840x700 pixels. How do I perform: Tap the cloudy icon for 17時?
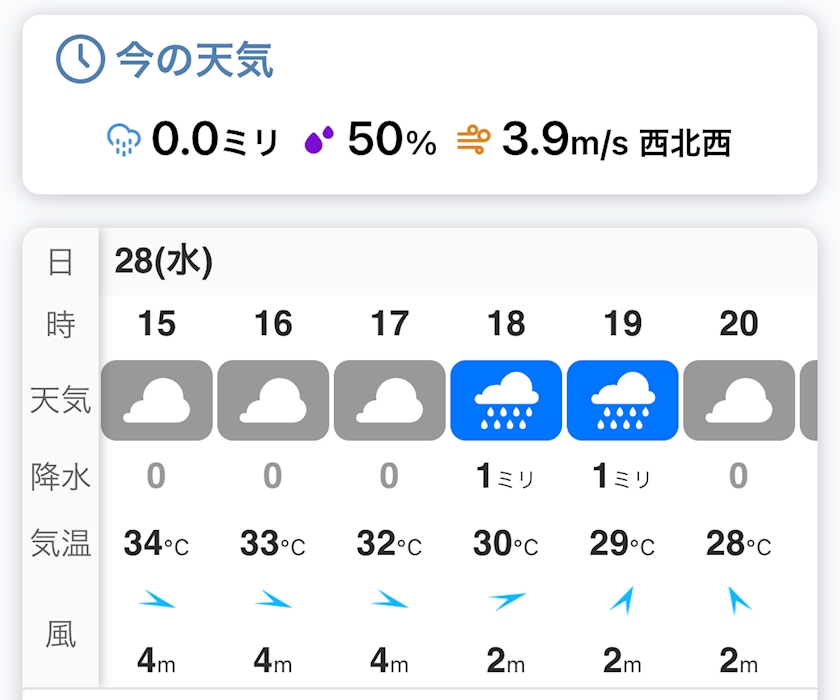point(389,400)
